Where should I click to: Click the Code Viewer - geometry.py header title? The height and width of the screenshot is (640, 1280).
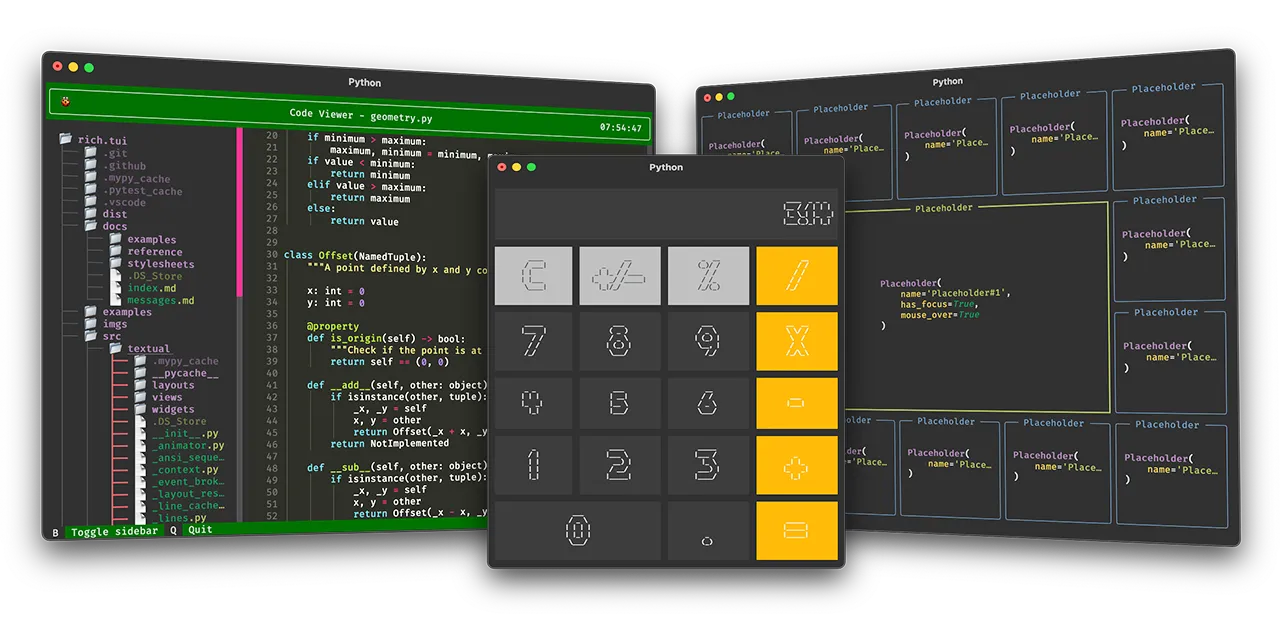pos(360,117)
